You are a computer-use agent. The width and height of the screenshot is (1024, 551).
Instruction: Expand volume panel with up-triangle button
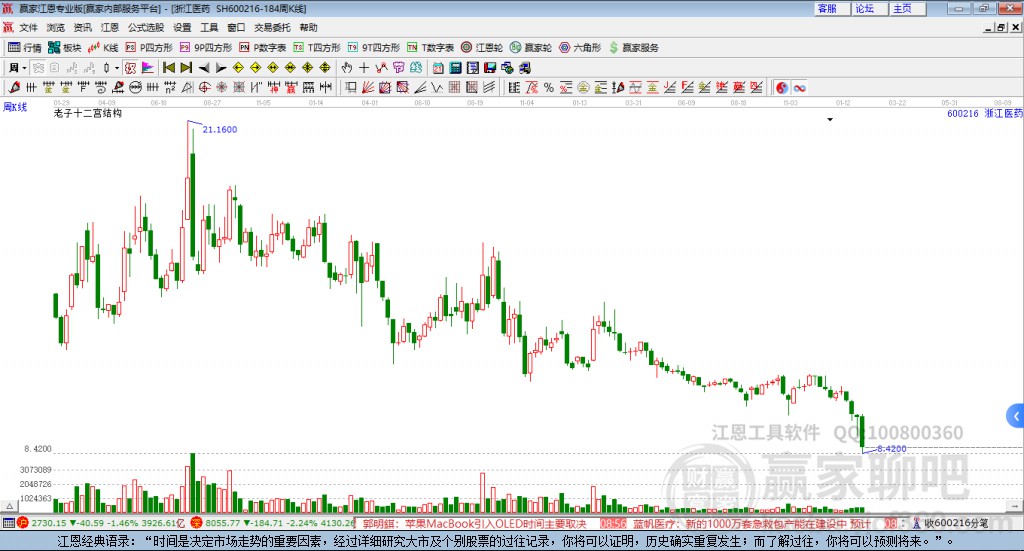(9, 506)
